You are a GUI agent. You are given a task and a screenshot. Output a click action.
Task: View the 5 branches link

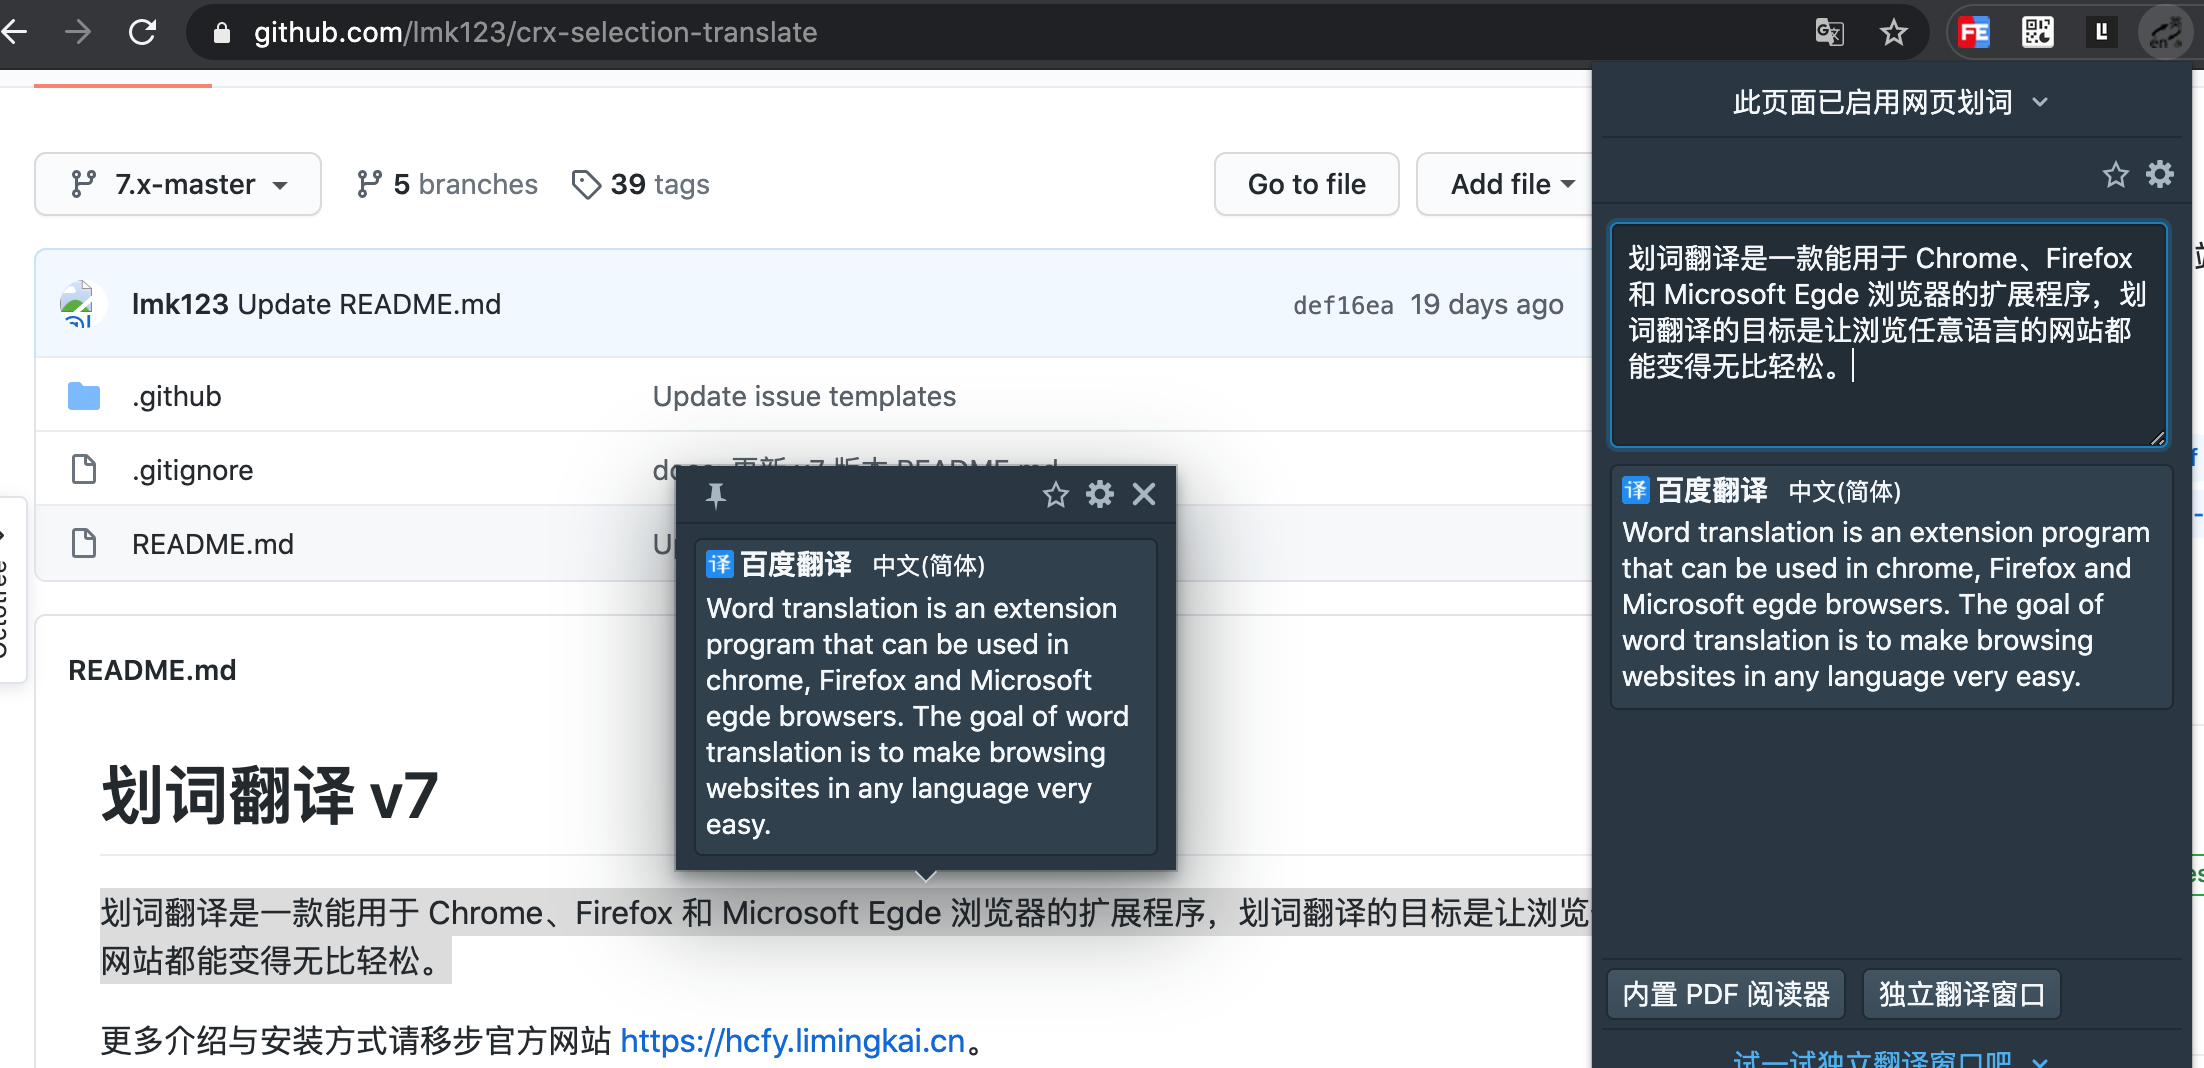point(447,184)
